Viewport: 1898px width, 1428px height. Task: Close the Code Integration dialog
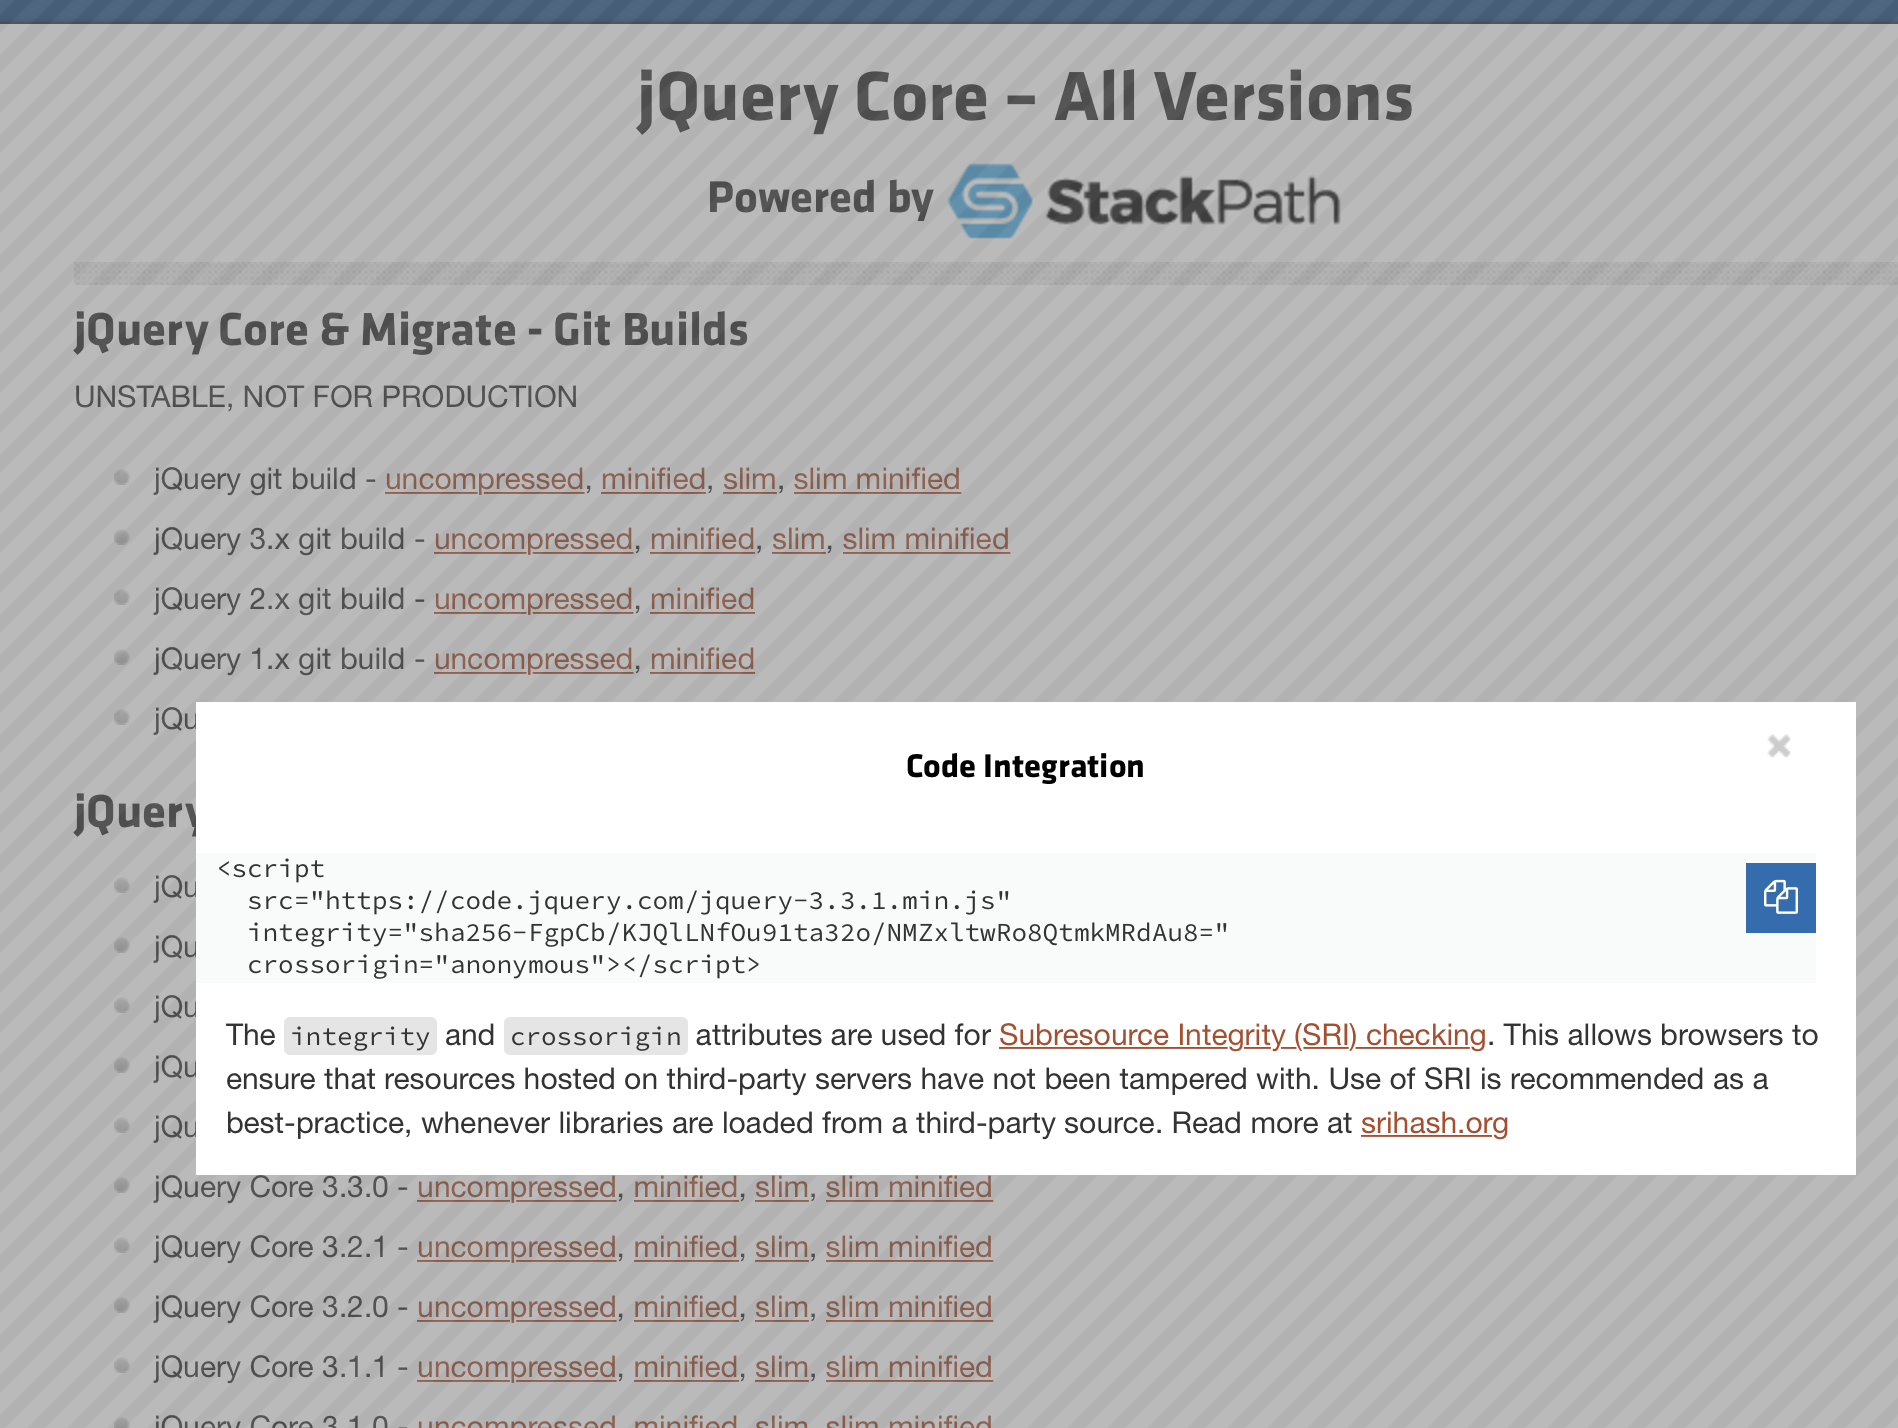(x=1779, y=746)
